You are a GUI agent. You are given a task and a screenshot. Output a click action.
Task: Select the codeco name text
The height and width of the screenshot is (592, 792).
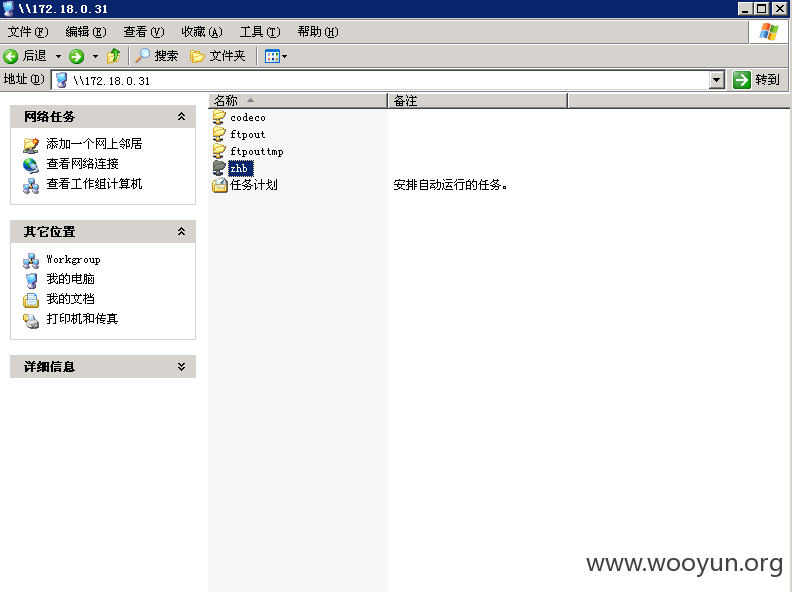(x=248, y=118)
